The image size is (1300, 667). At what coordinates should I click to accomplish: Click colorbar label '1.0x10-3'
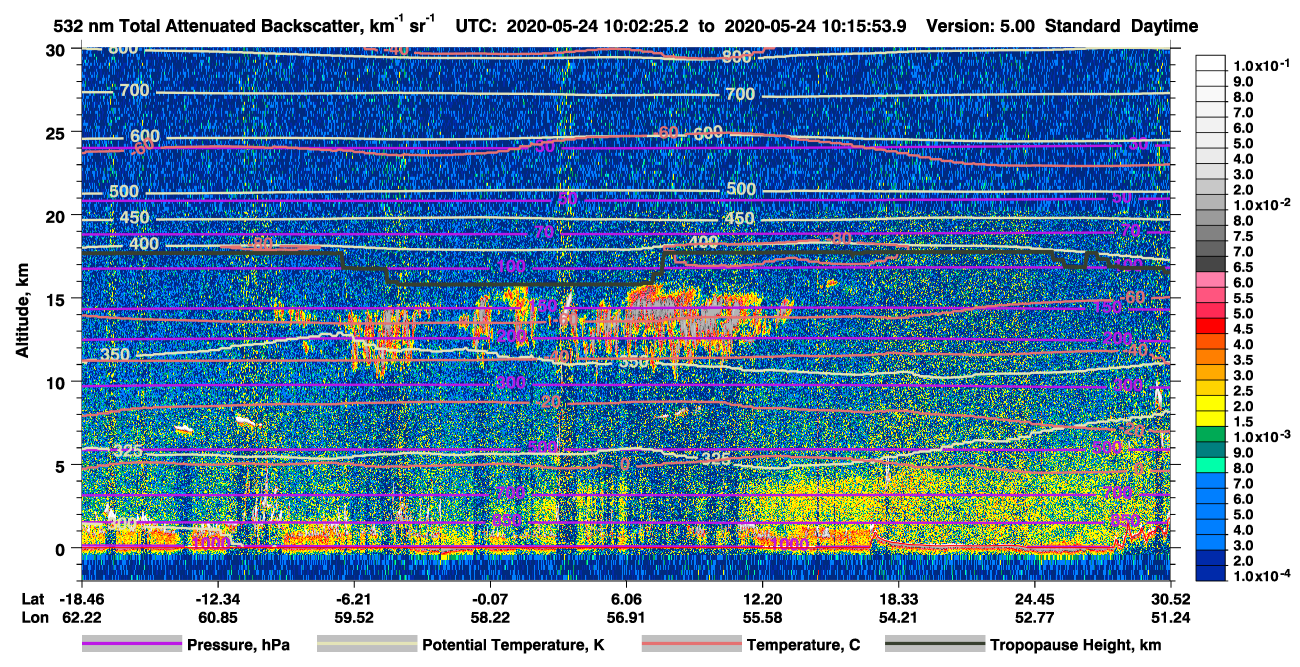point(1264,436)
